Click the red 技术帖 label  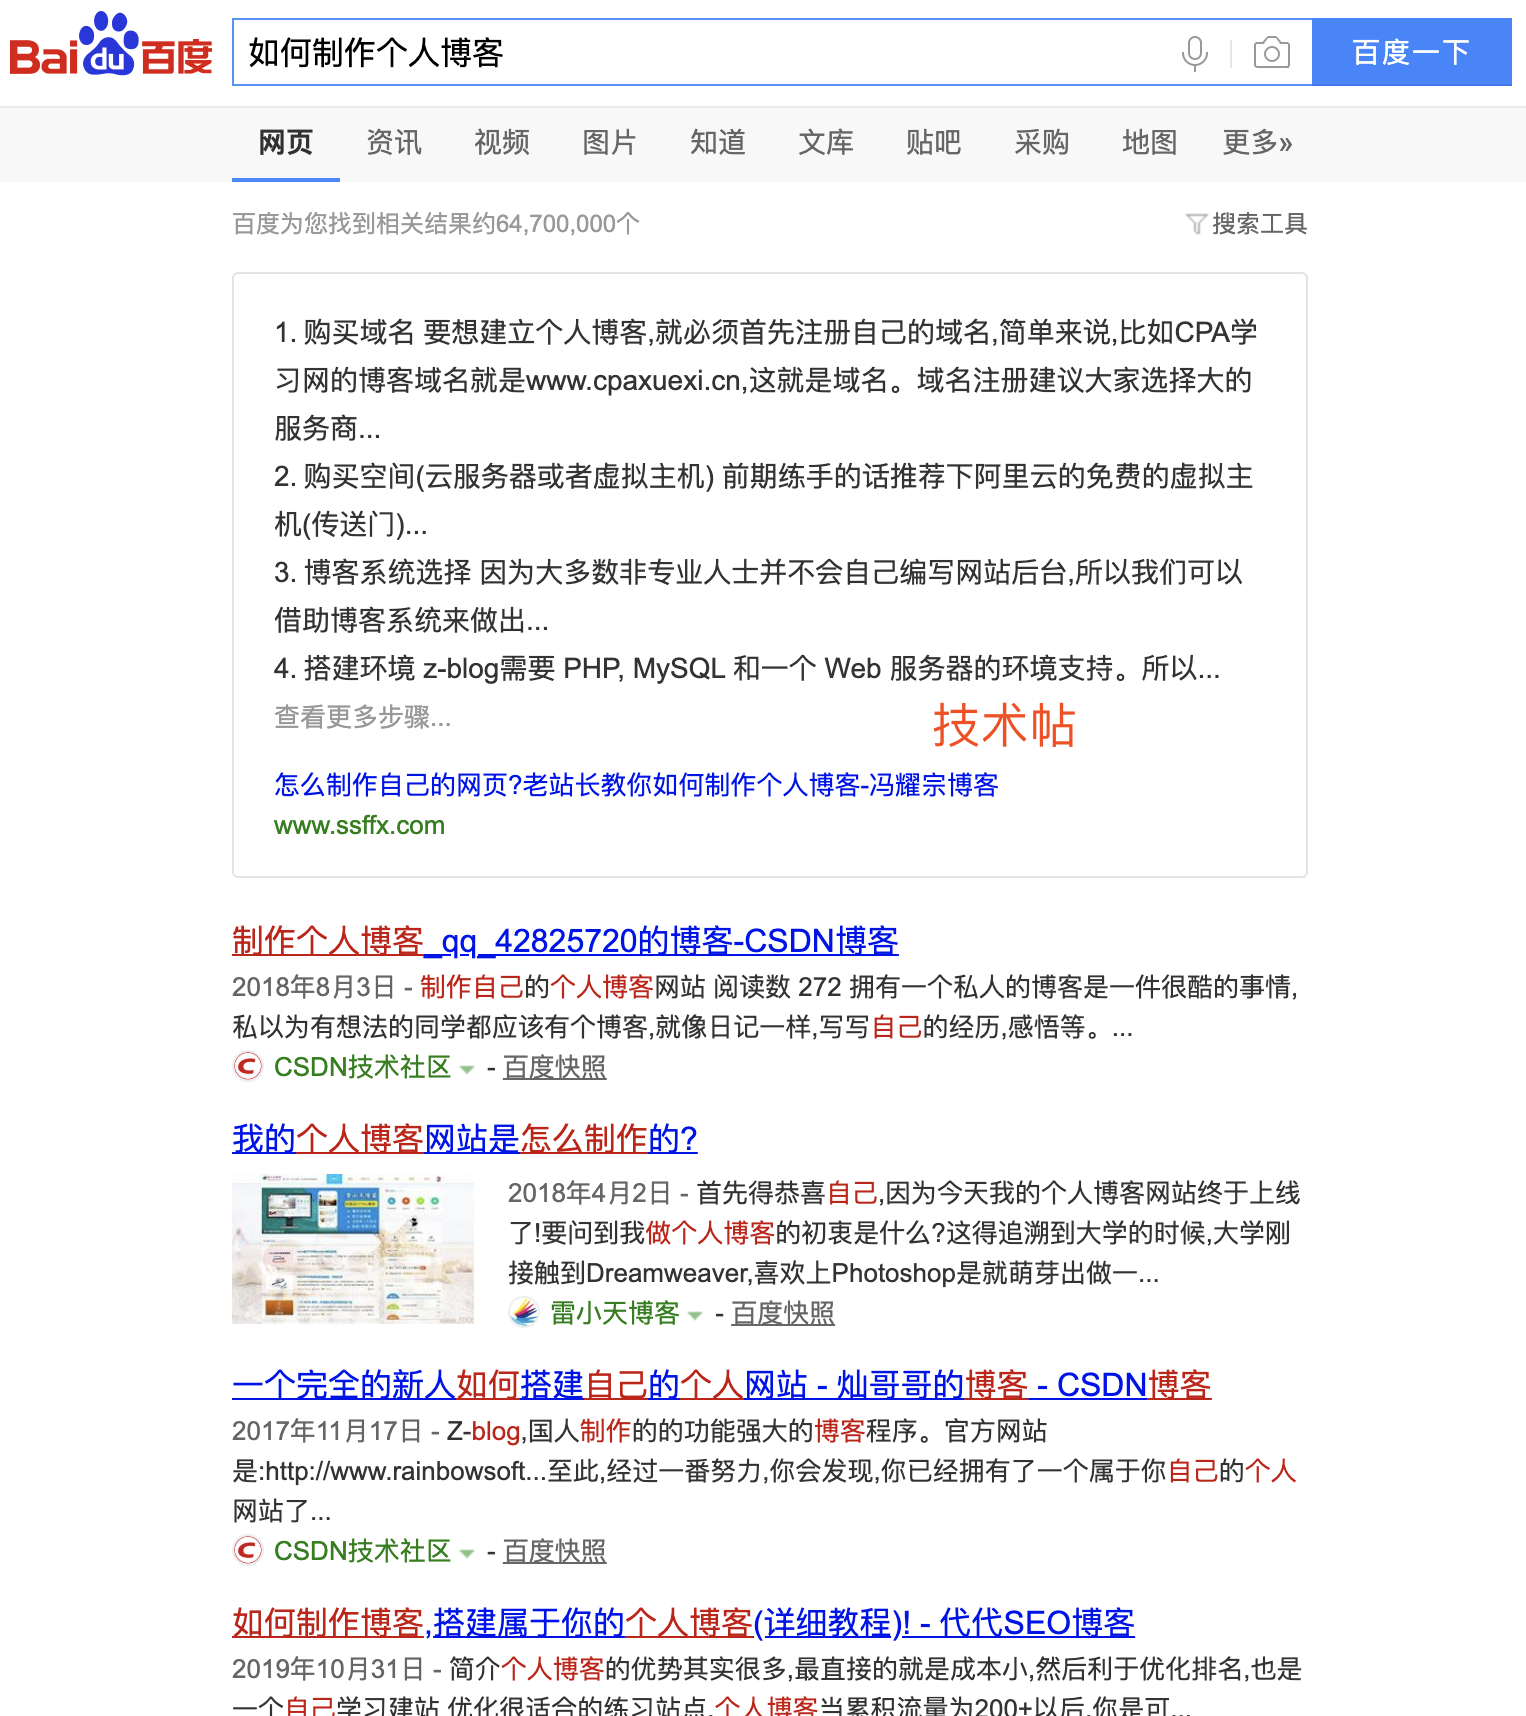click(x=1004, y=726)
